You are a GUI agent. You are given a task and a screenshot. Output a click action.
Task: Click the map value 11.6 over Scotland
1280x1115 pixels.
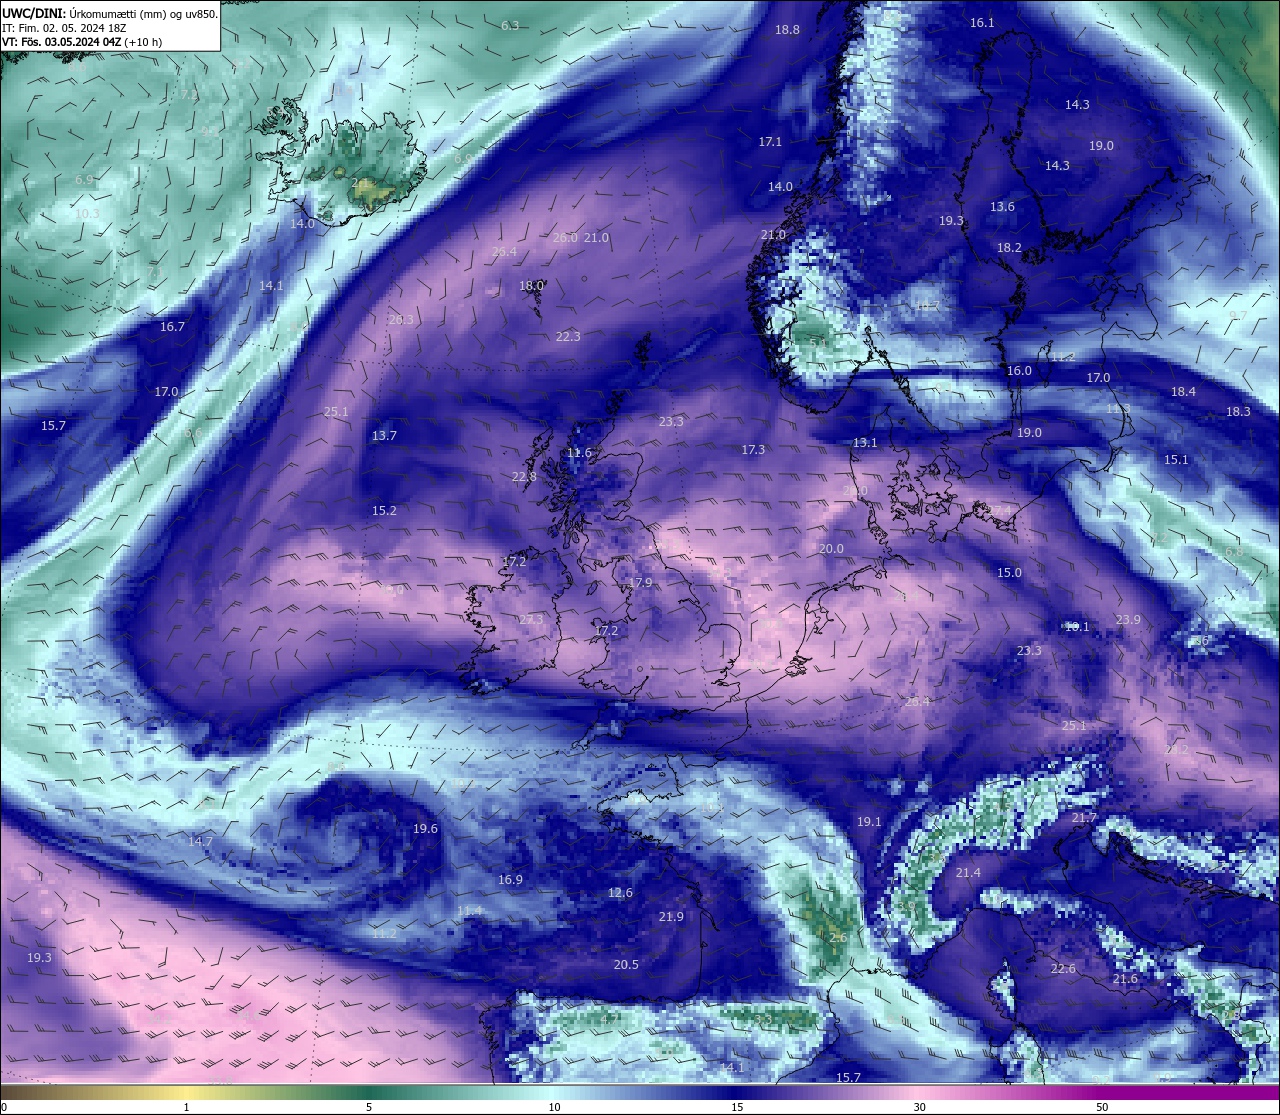579,453
